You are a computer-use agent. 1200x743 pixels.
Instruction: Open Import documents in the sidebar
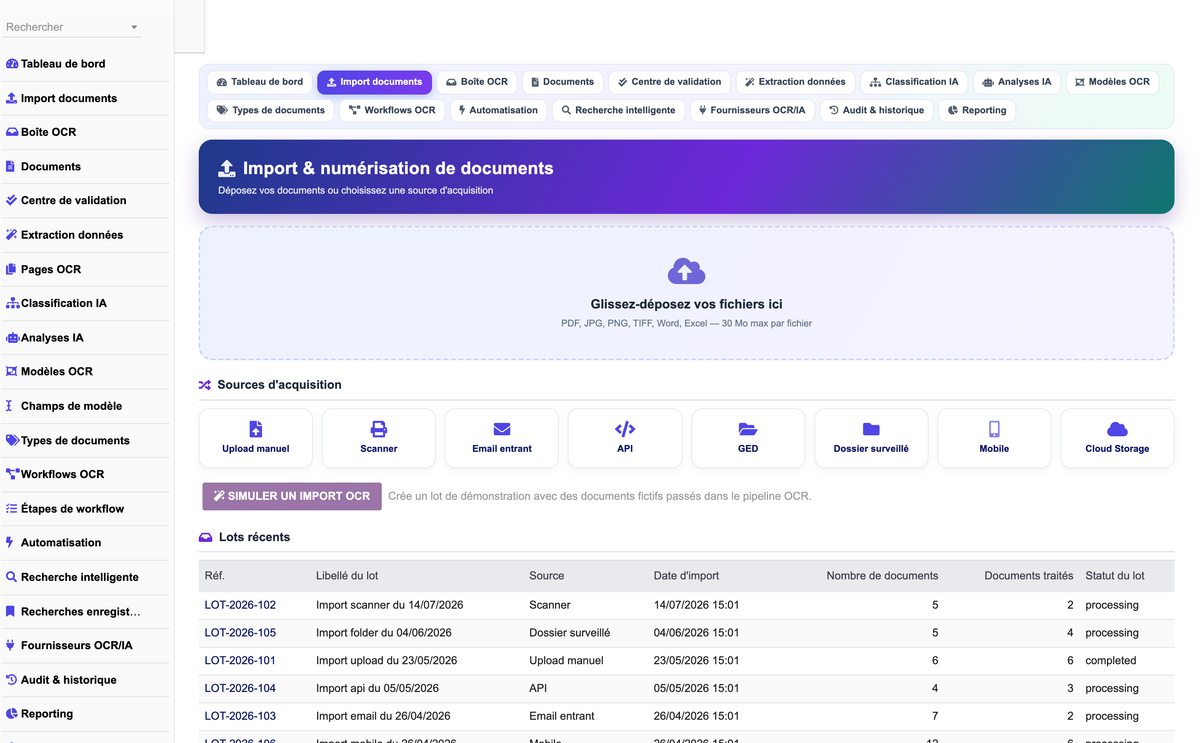tap(85, 98)
